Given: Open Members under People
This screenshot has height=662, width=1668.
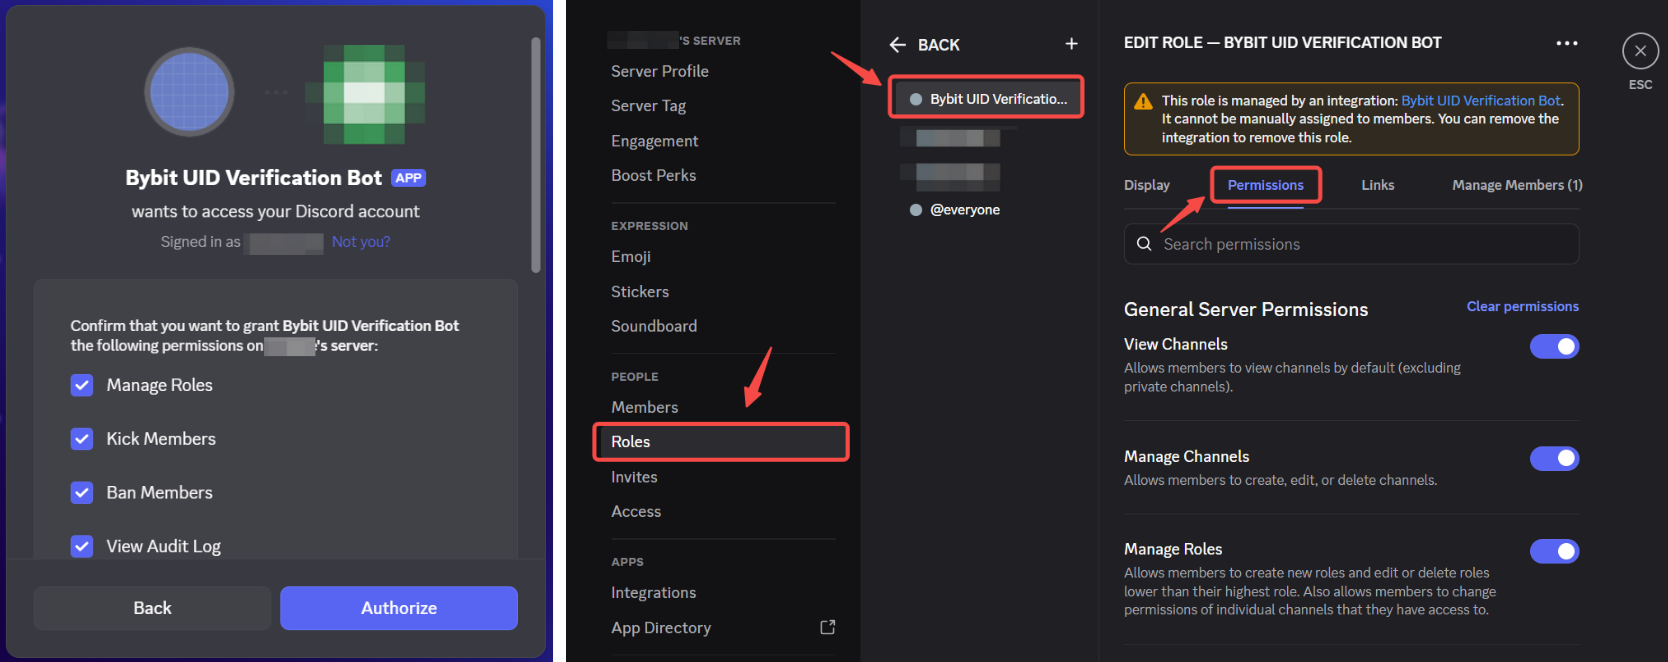Looking at the screenshot, I should pos(644,407).
